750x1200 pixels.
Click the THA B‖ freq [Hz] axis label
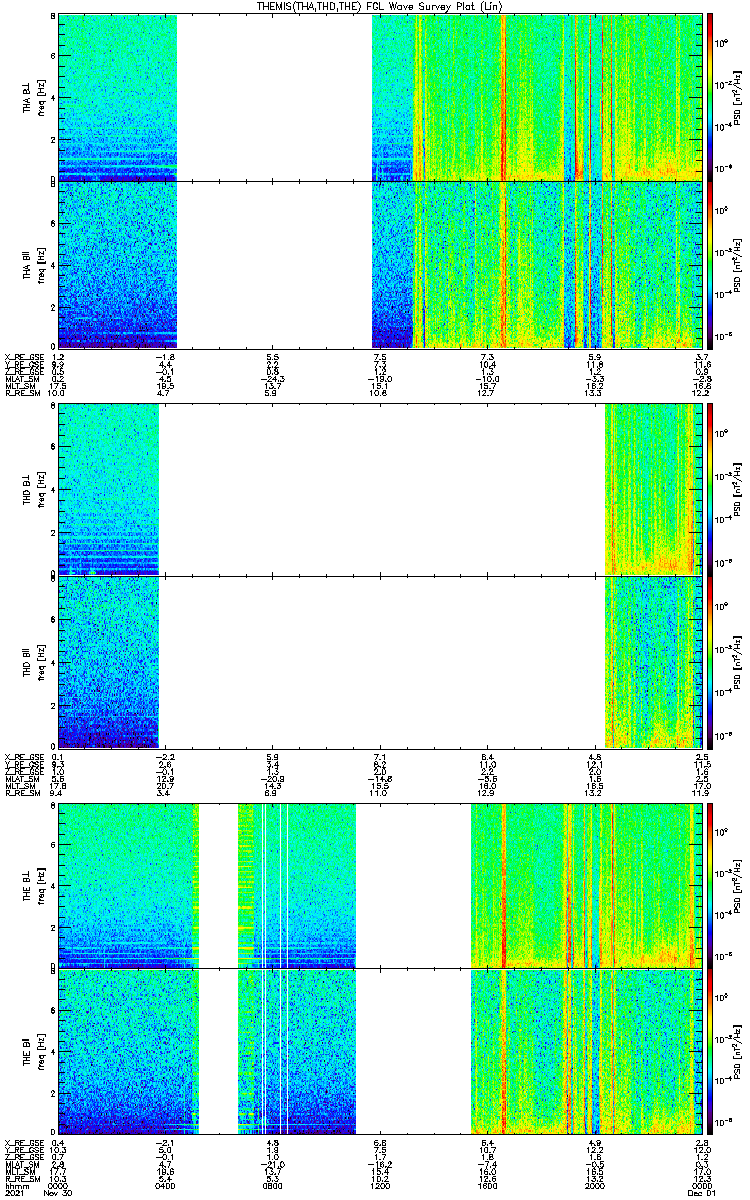[x=40, y=264]
